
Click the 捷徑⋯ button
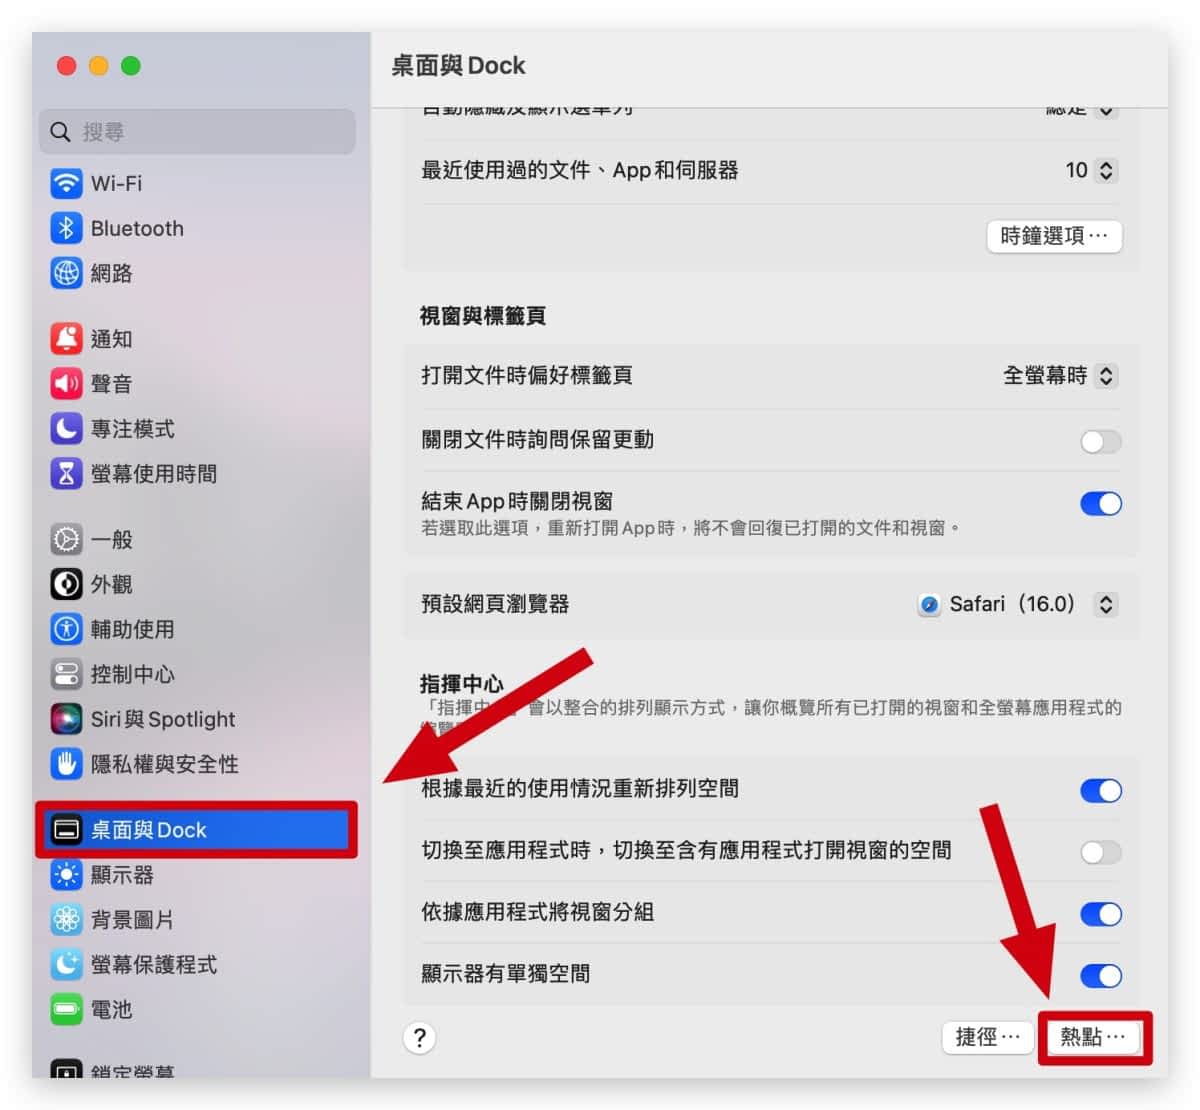(x=988, y=1037)
